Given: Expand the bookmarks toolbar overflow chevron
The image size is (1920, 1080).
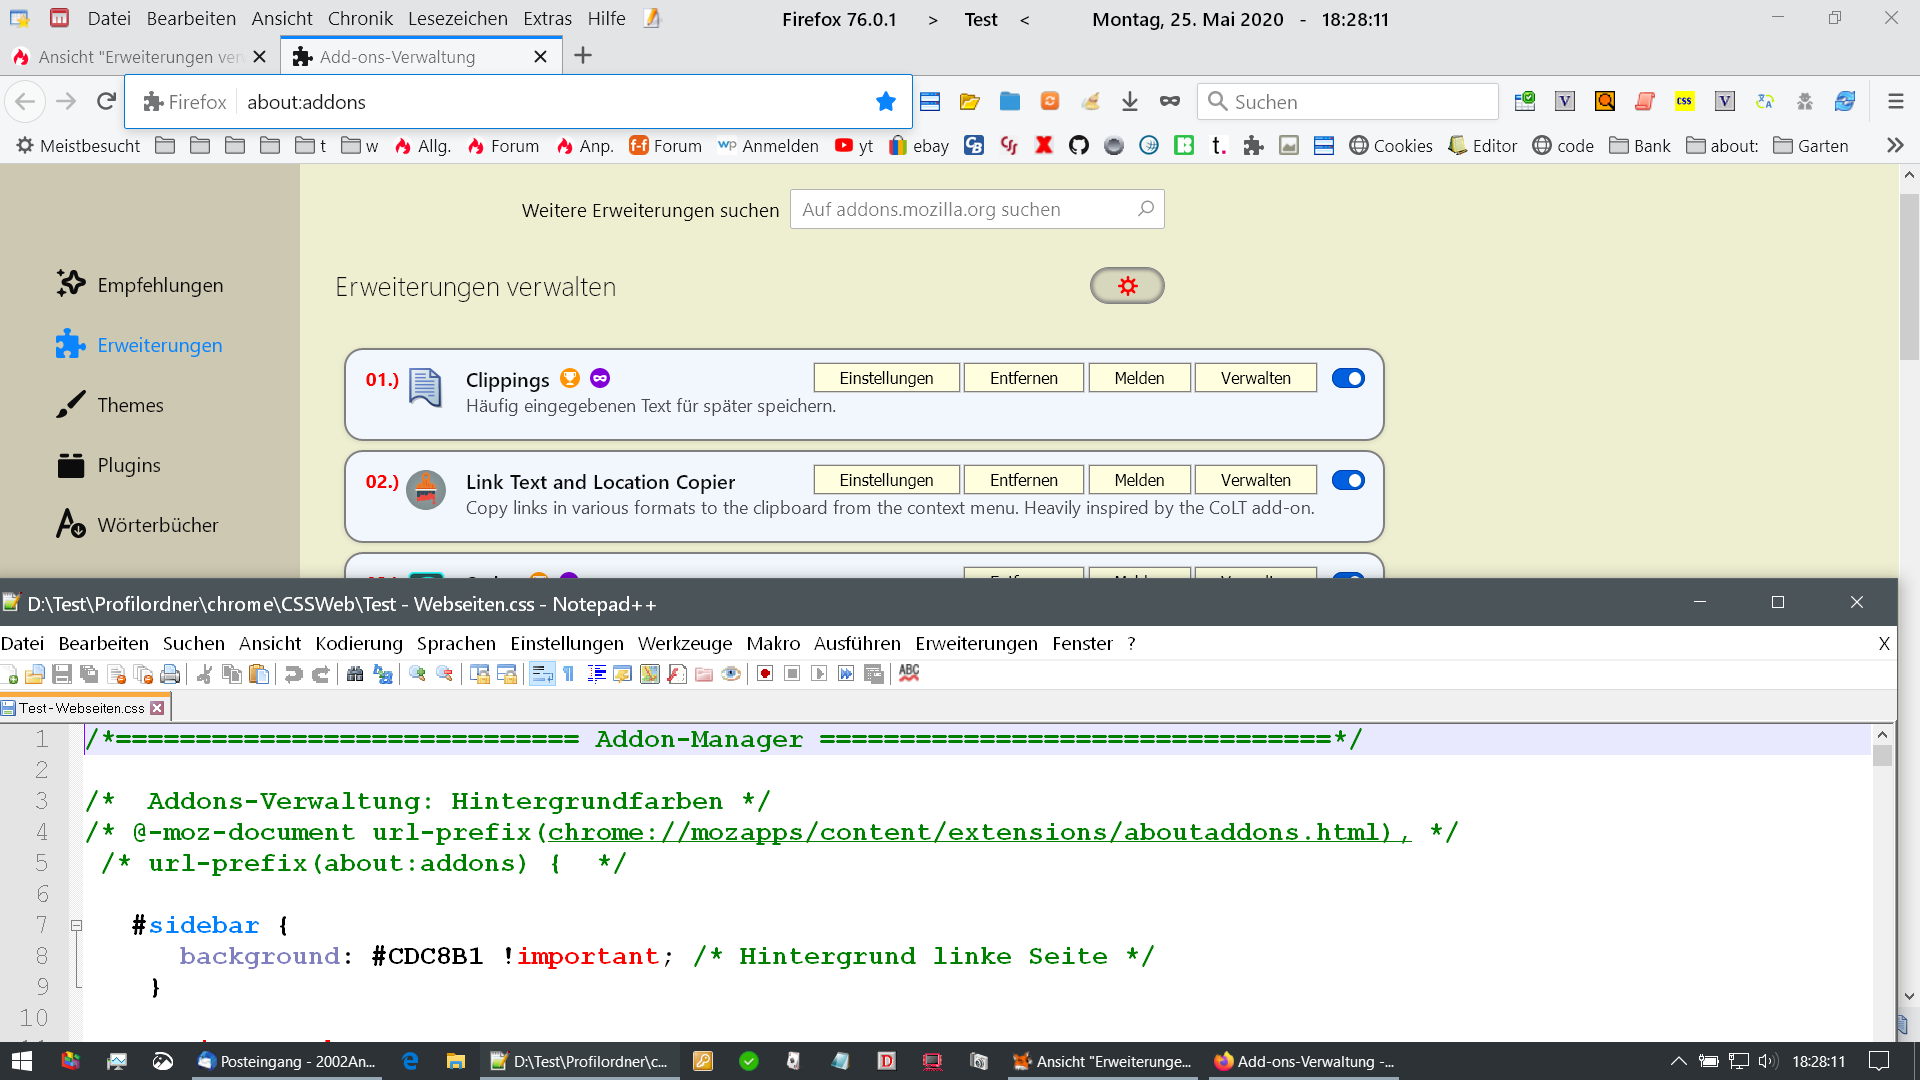Looking at the screenshot, I should point(1894,146).
